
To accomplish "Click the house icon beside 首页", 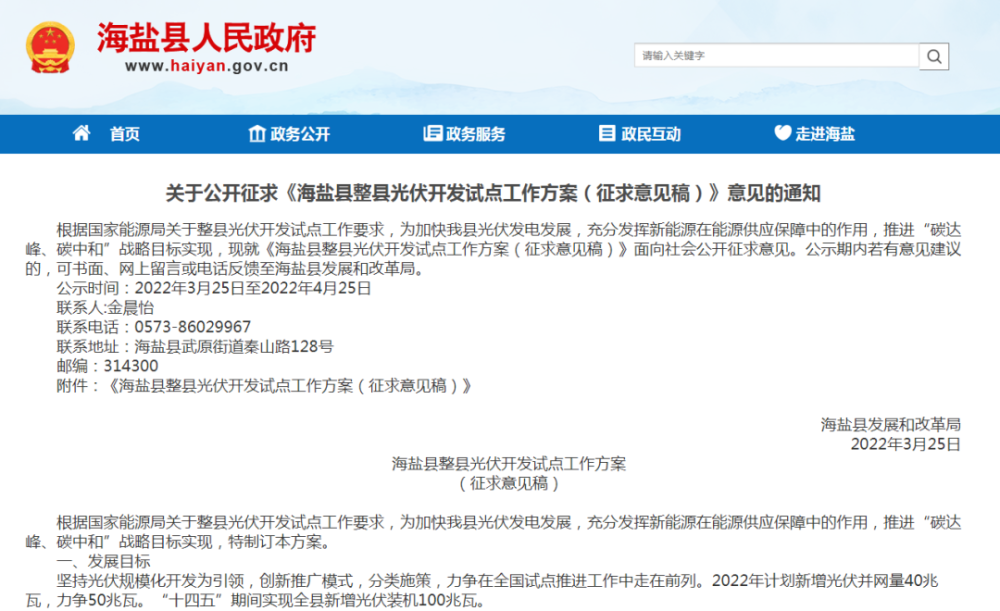I will tap(81, 134).
